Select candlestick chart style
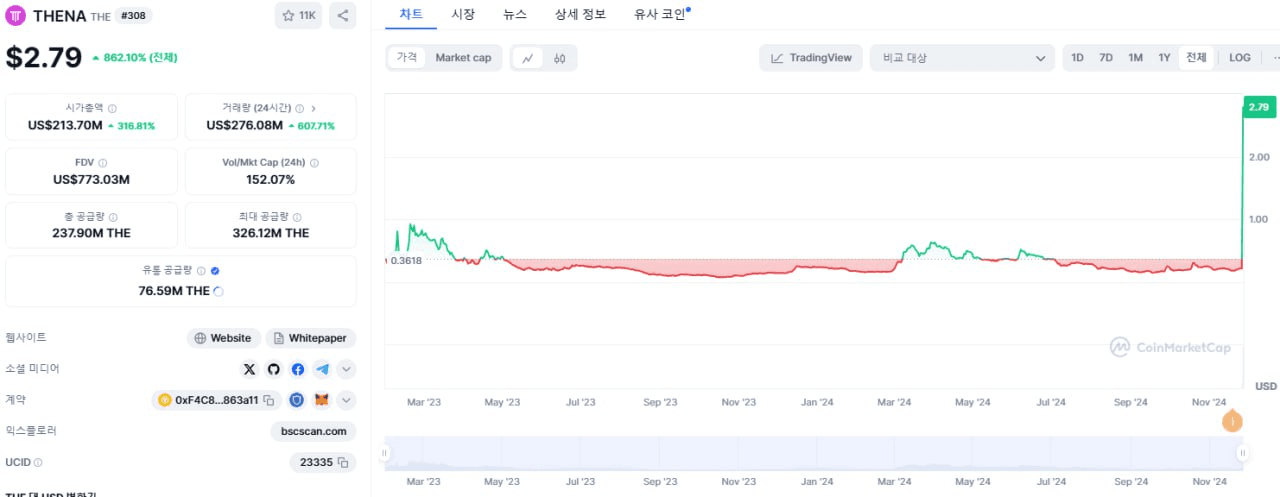The height and width of the screenshot is (497, 1280). click(560, 58)
